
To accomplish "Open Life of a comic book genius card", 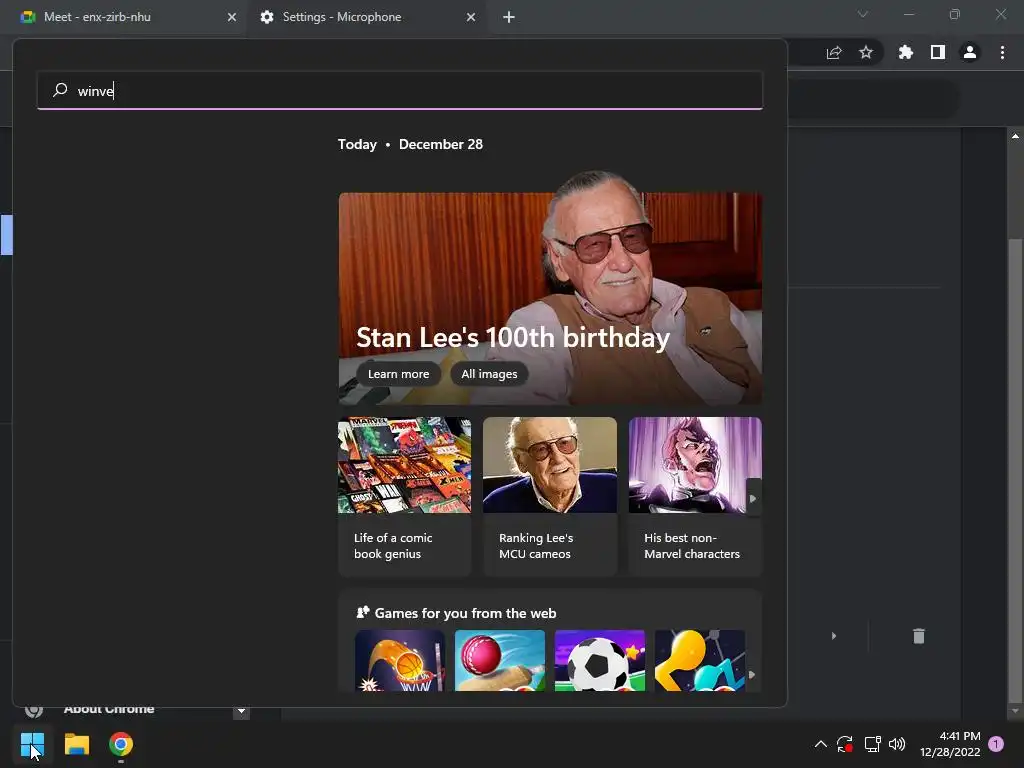I will [404, 496].
